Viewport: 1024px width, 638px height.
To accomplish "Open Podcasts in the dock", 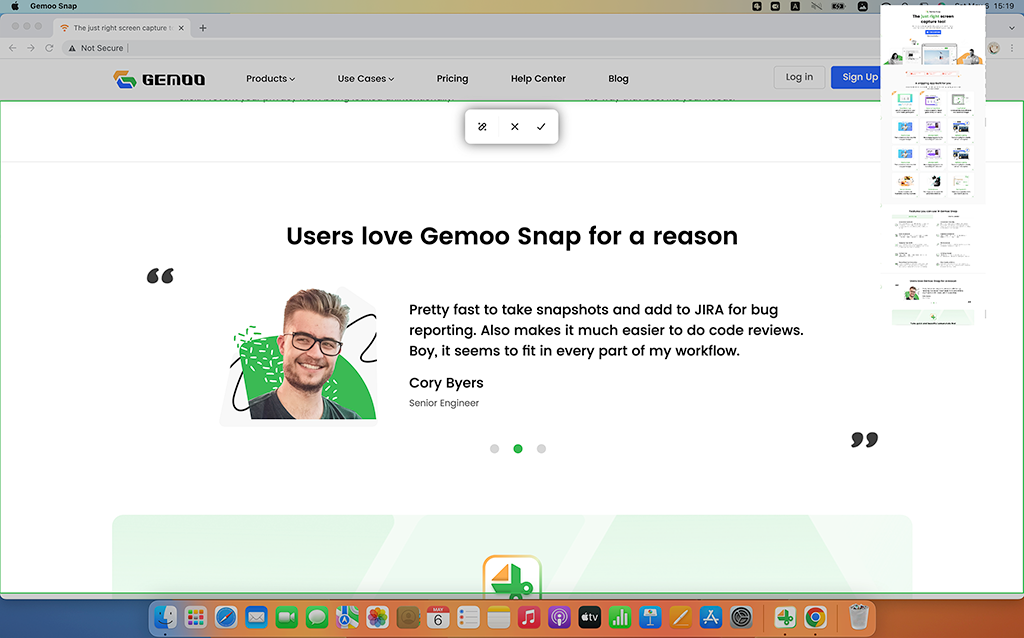I will (559, 617).
